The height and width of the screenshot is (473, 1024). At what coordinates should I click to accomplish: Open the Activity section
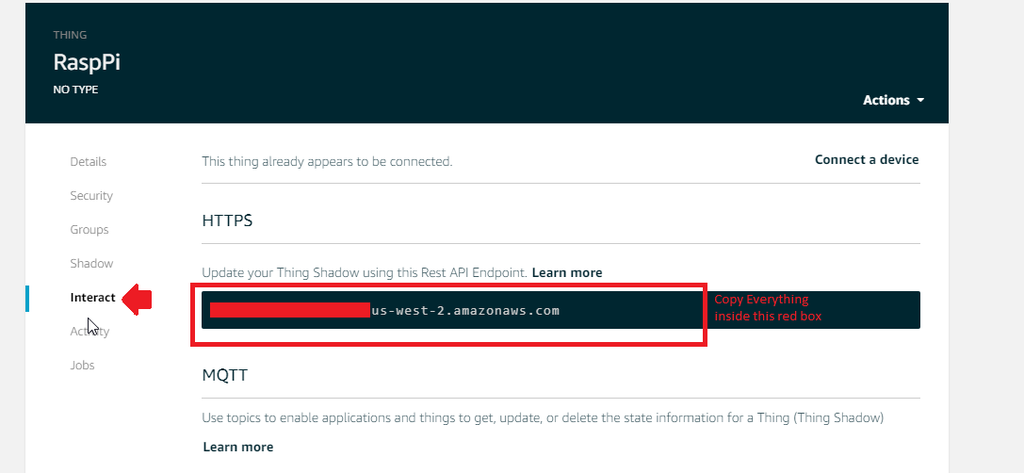tap(90, 332)
